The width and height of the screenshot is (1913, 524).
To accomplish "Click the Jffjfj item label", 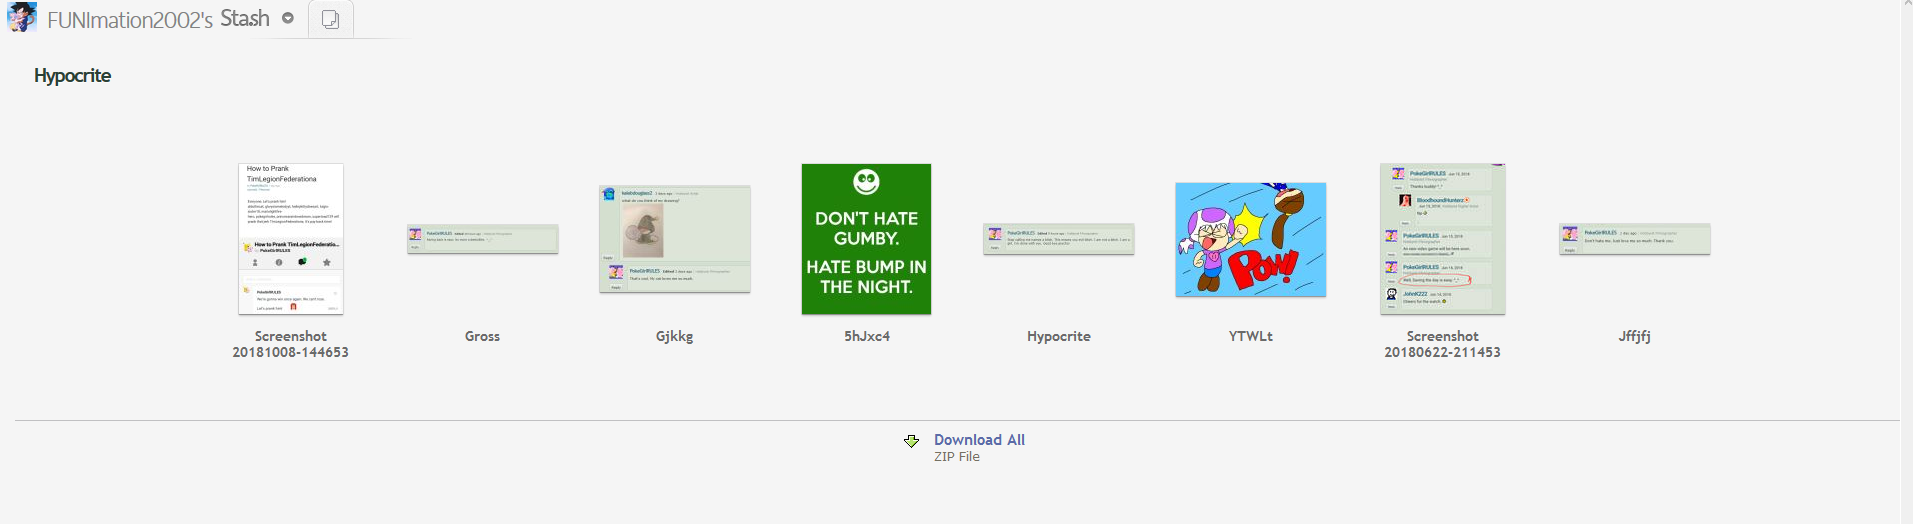I will [x=1635, y=336].
